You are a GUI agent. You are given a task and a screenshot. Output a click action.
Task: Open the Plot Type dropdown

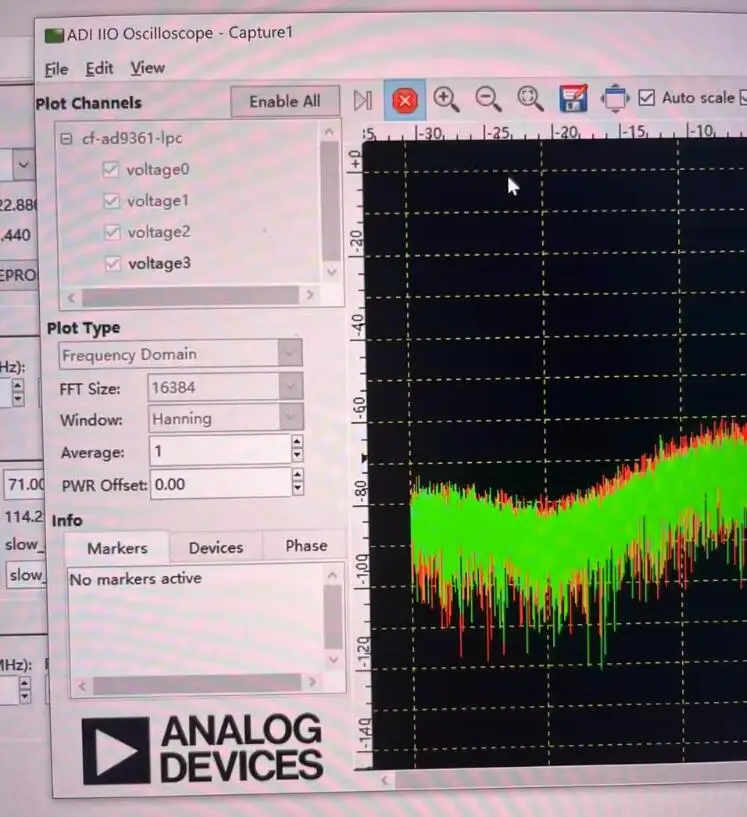tap(180, 354)
